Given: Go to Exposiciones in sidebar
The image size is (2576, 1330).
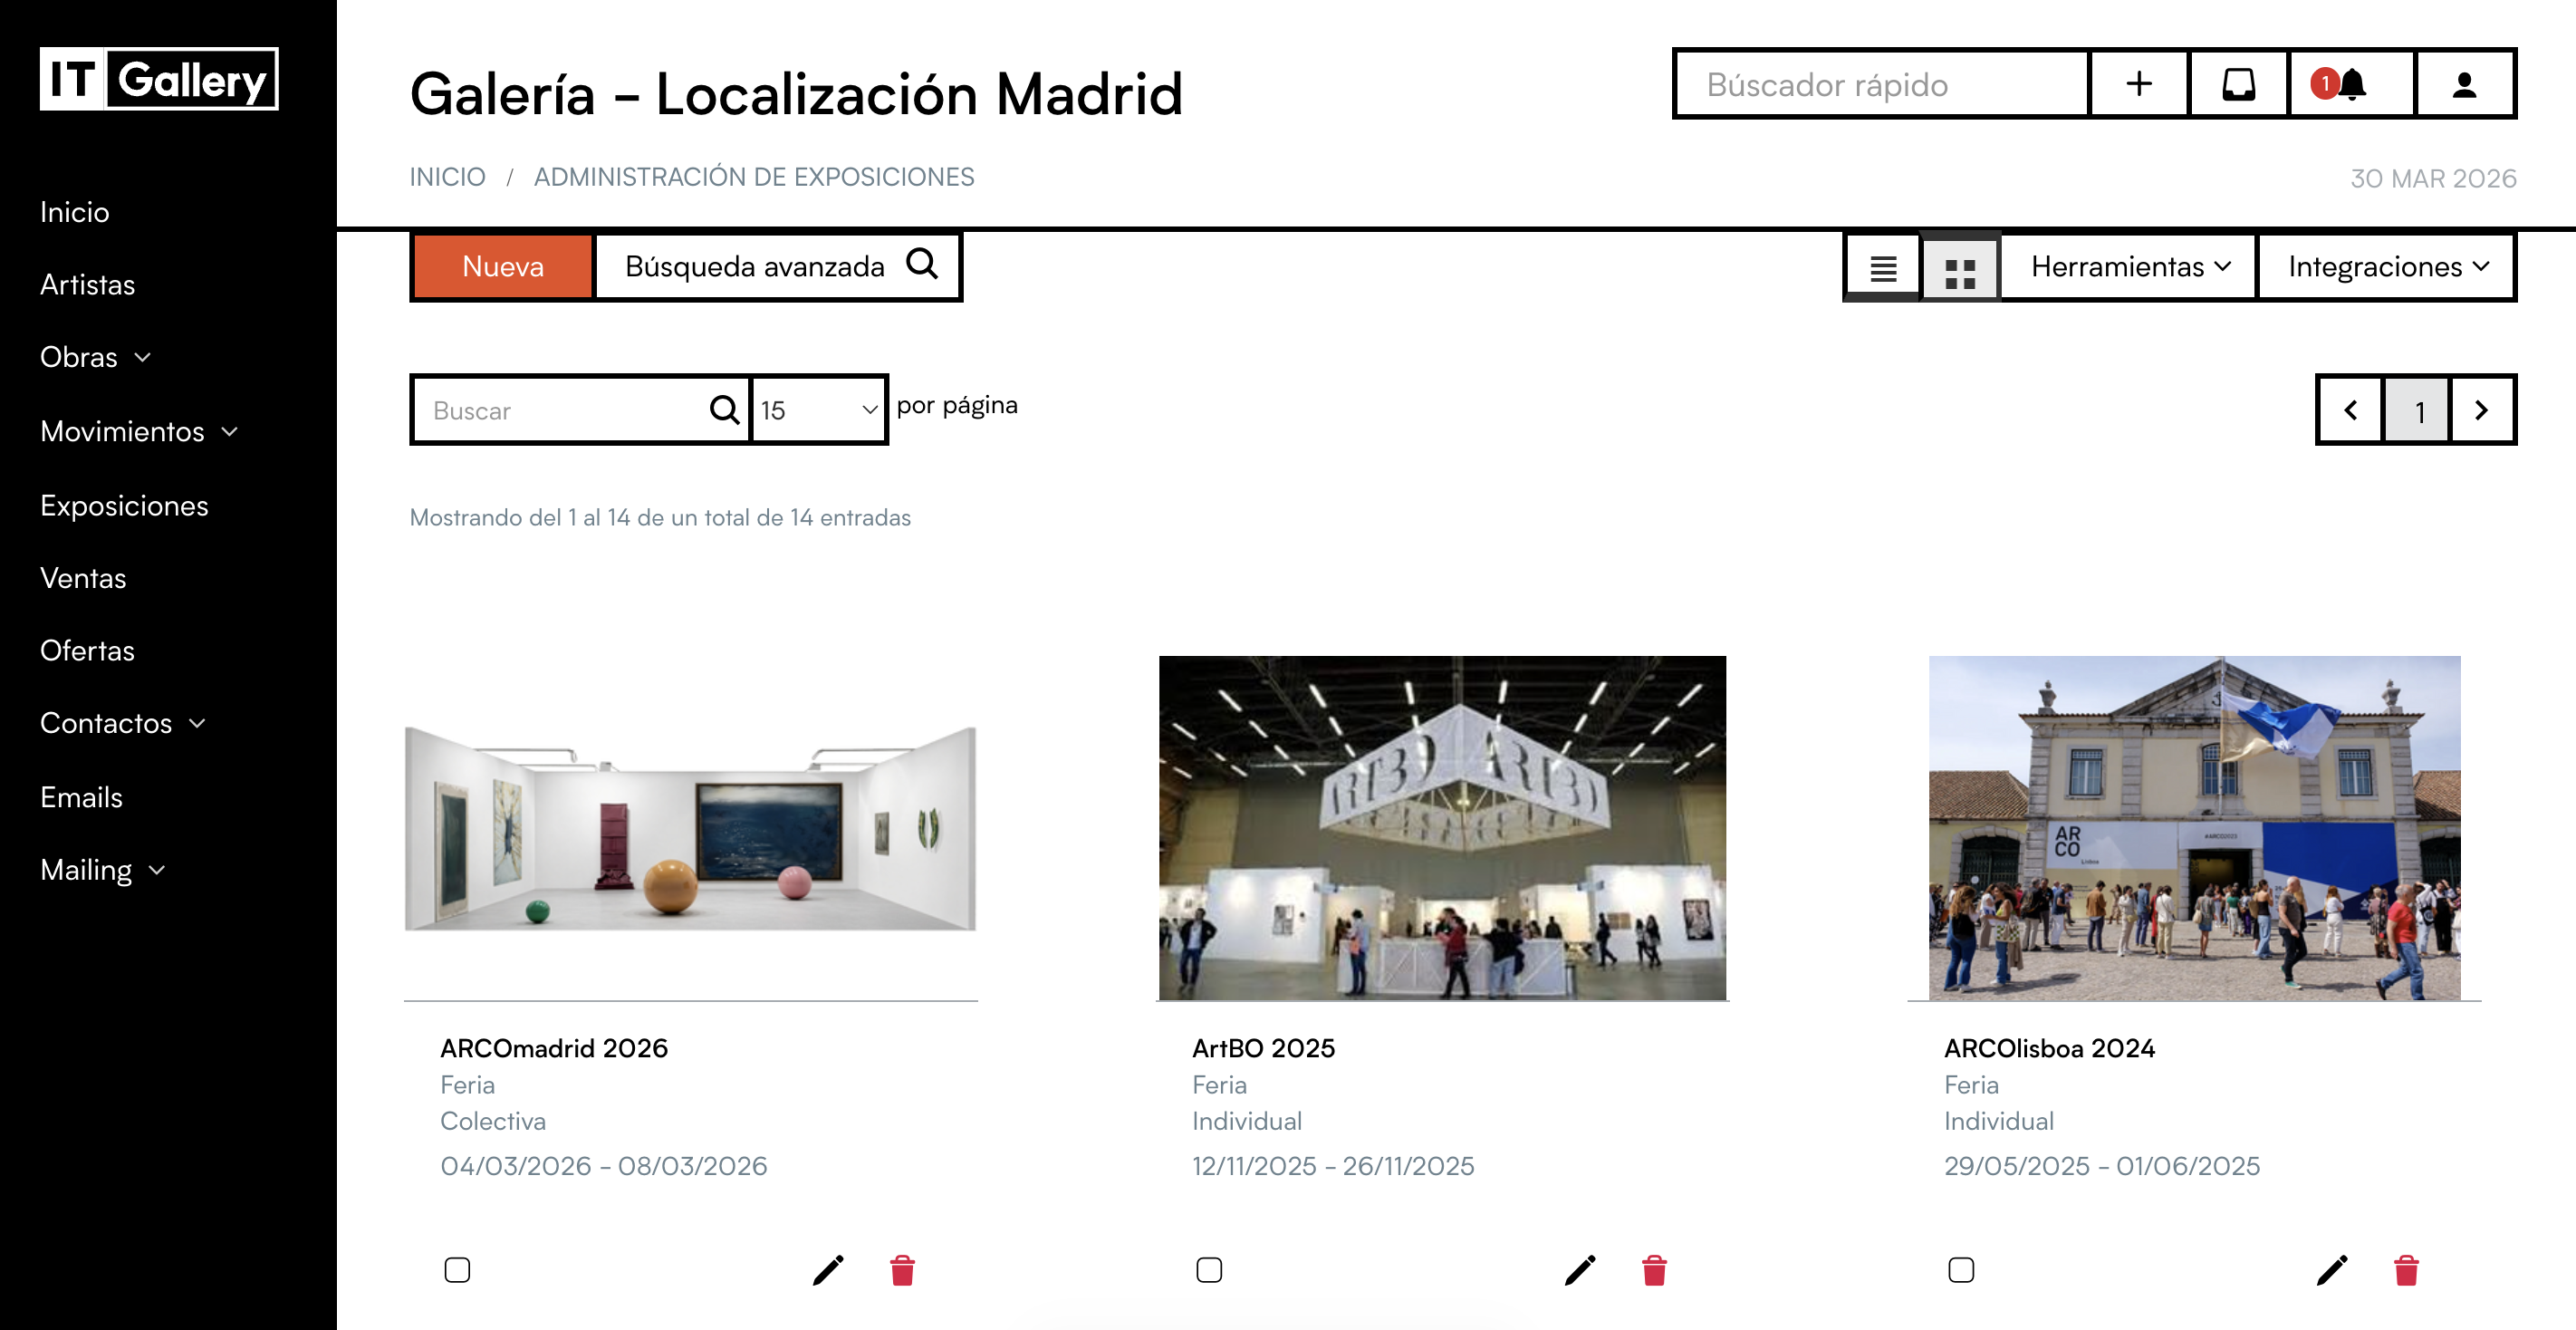Looking at the screenshot, I should pyautogui.click(x=124, y=506).
